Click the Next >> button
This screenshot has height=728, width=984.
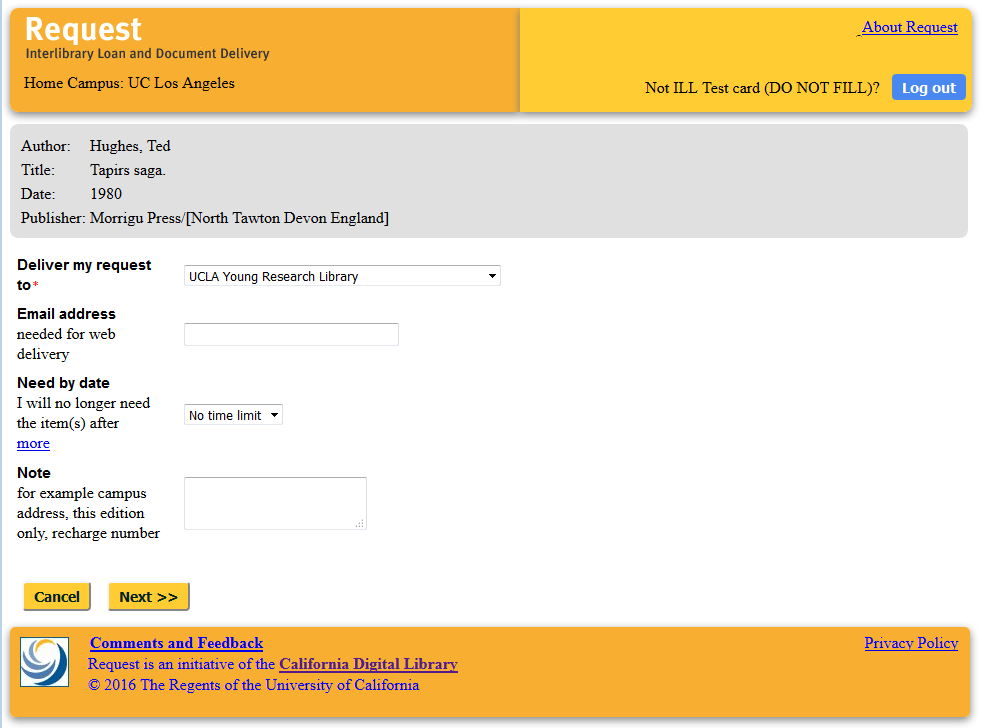pos(149,596)
